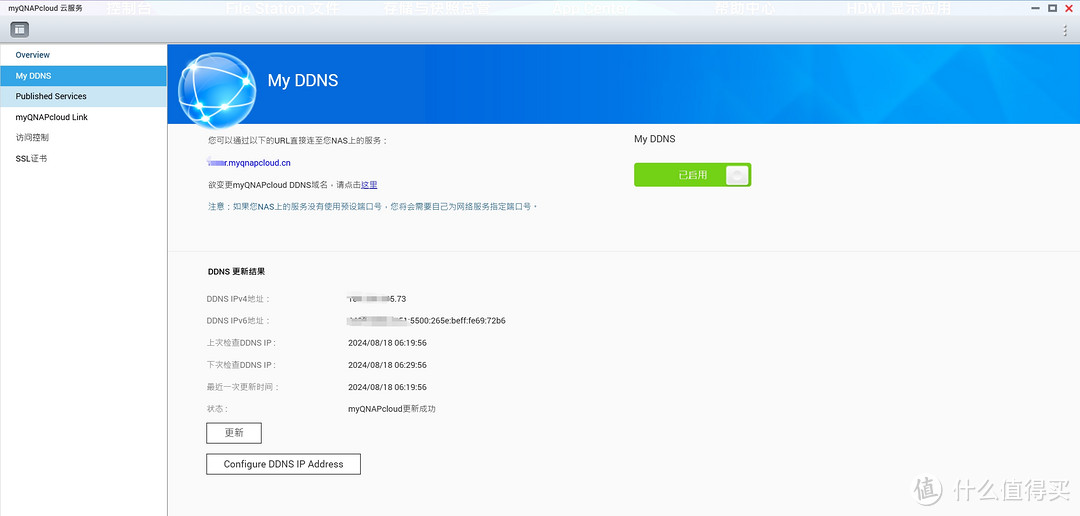This screenshot has height=516, width=1080.
Task: Open myQNAPcloud Link page
Action: point(52,117)
